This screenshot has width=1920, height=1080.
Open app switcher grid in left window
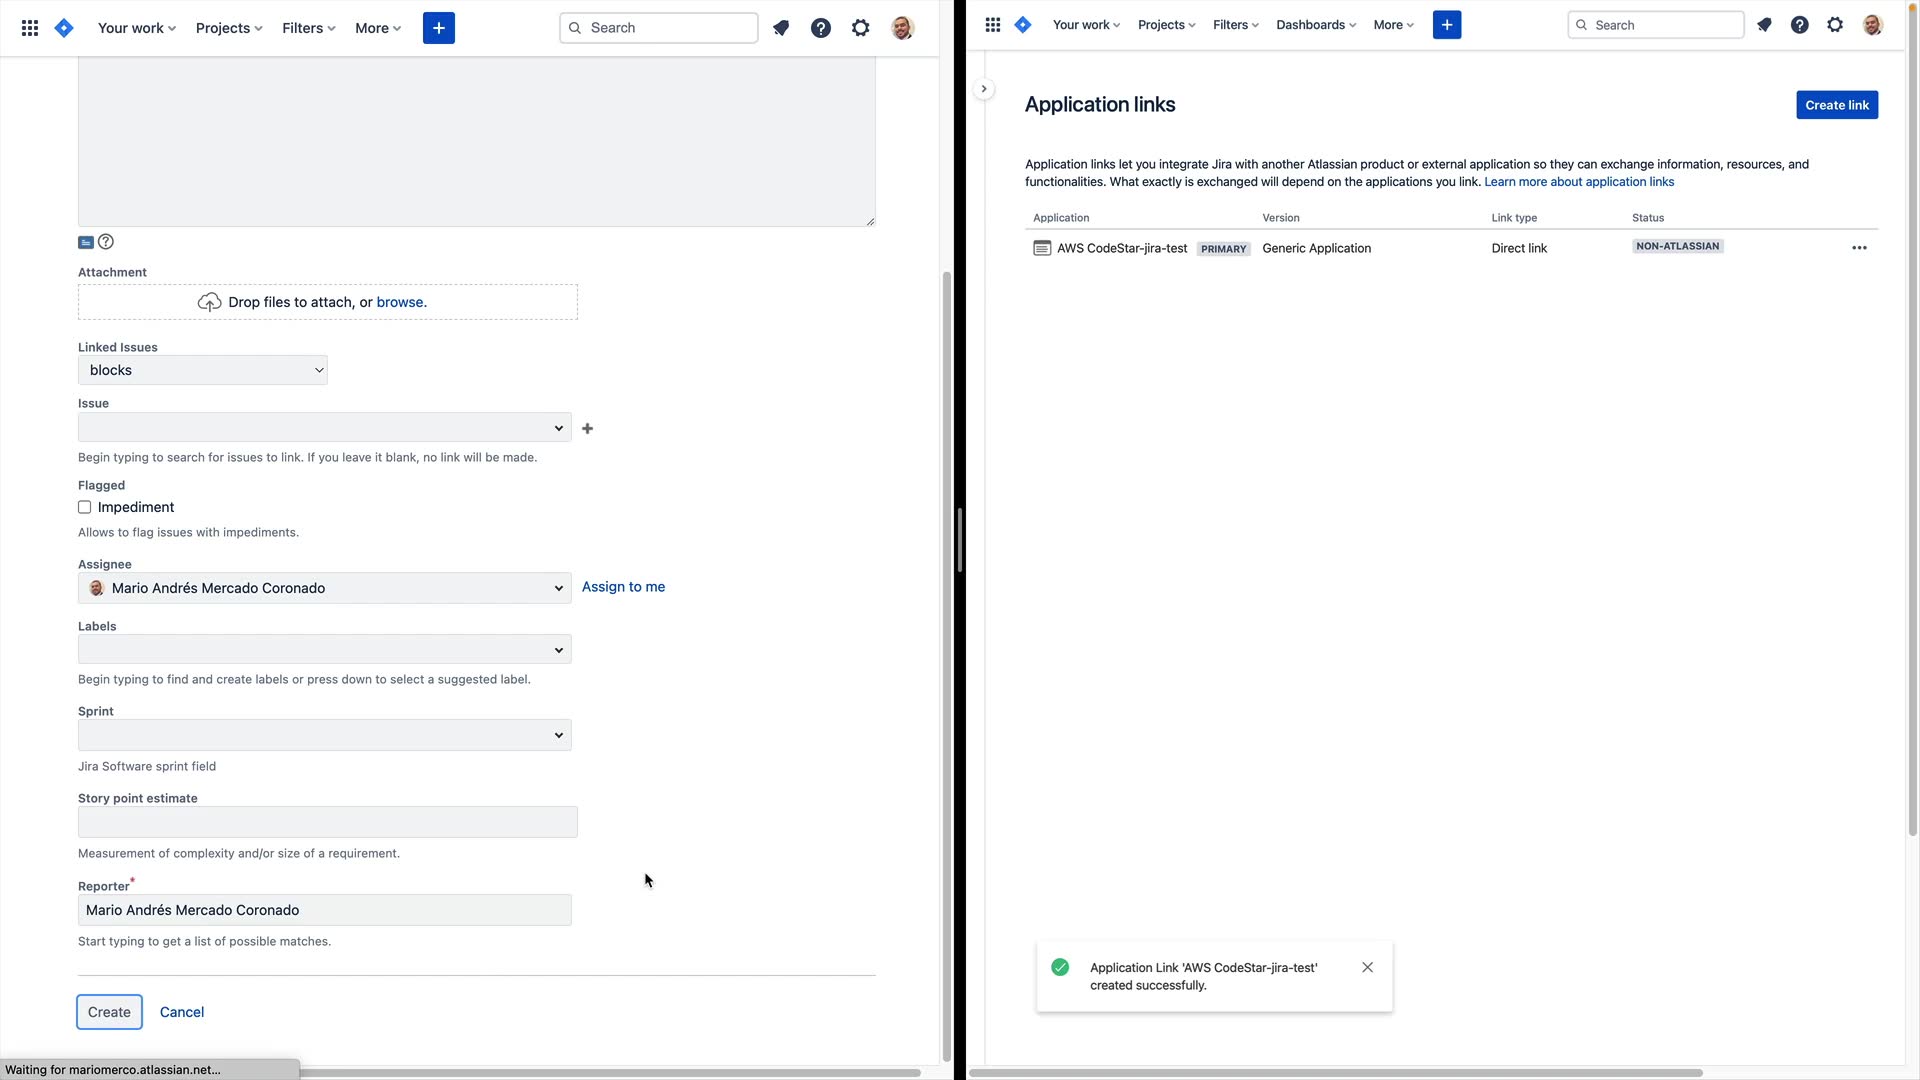click(30, 28)
